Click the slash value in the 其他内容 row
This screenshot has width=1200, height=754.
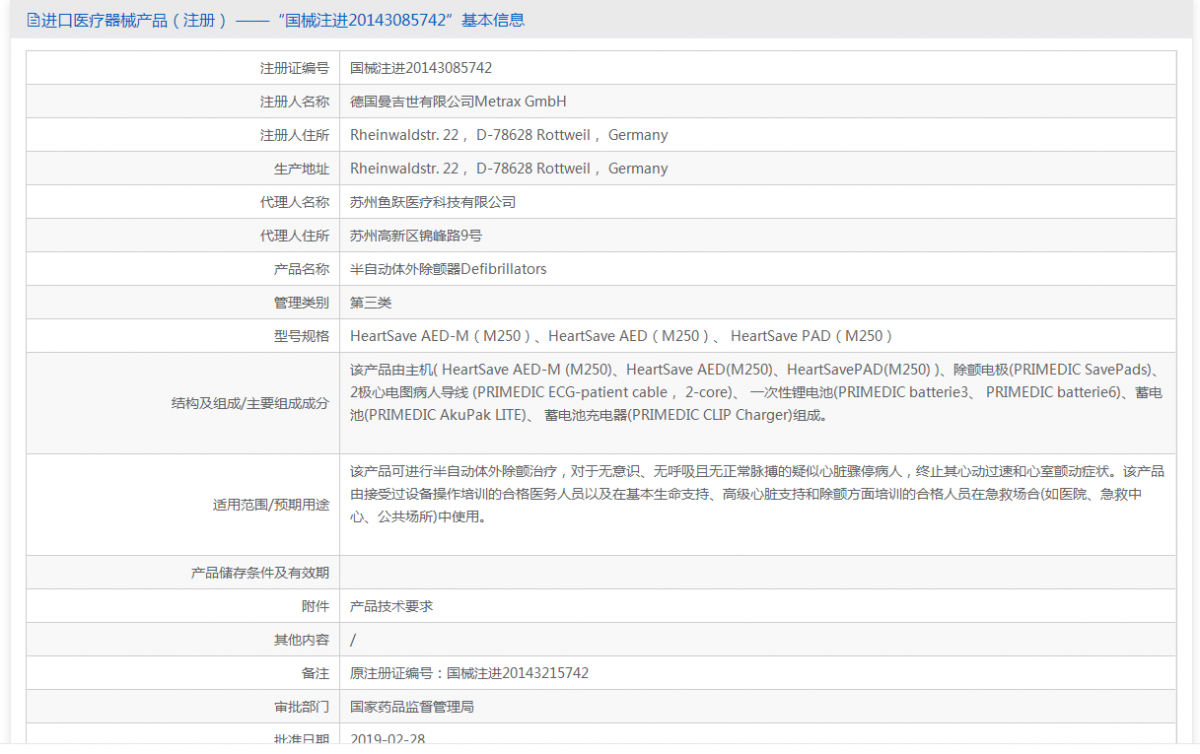click(x=353, y=640)
